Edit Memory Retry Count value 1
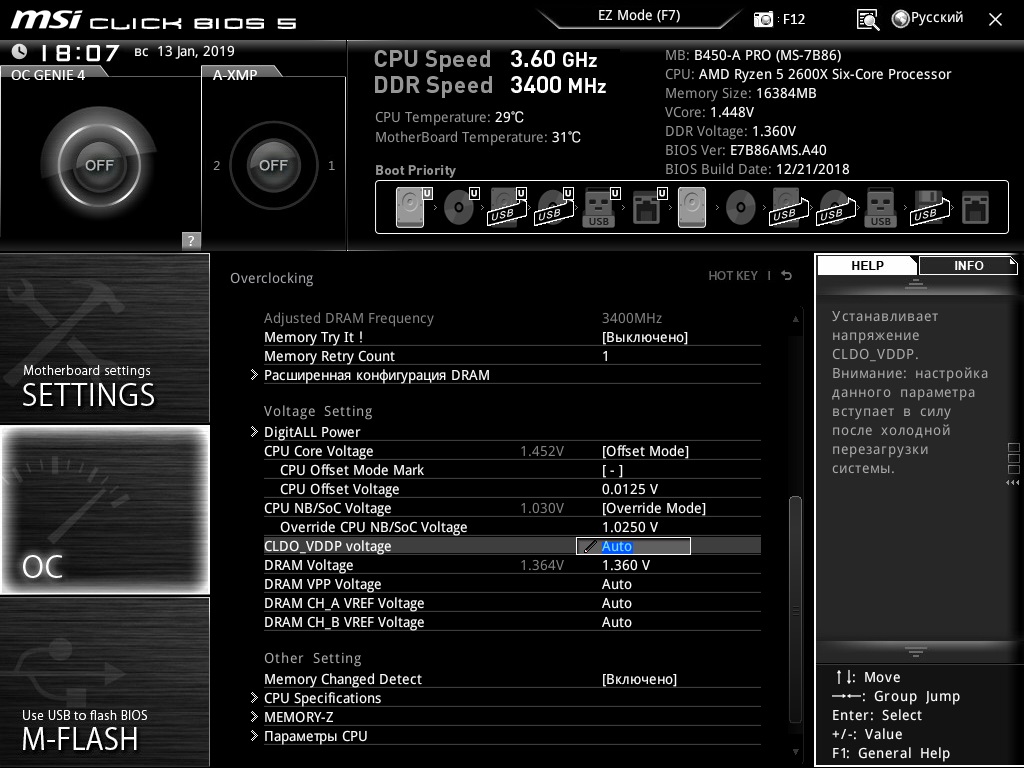Viewport: 1024px width, 768px height. [605, 357]
